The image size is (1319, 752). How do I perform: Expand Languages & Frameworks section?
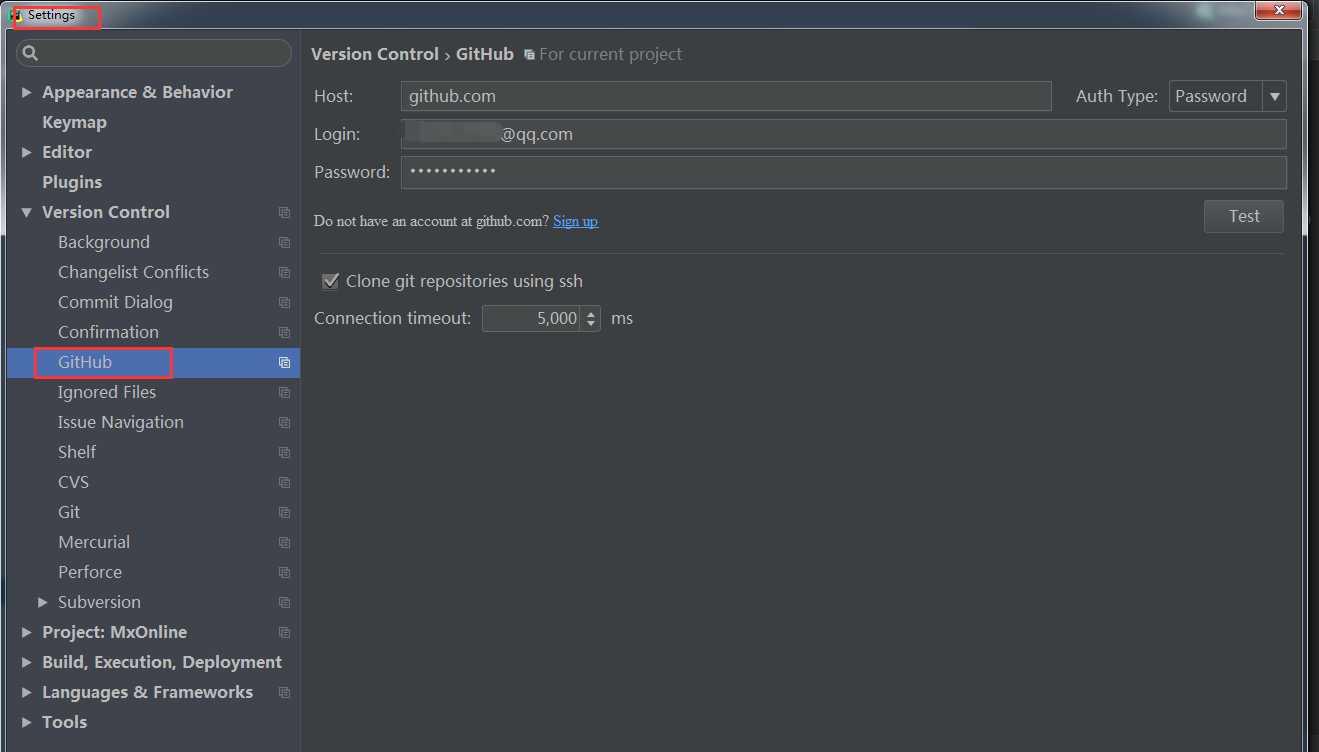[27, 692]
